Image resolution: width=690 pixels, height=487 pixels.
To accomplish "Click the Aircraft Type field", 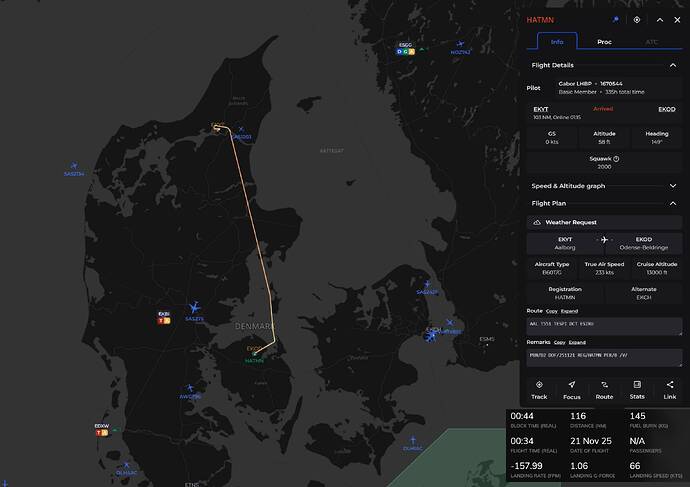I will point(552,268).
